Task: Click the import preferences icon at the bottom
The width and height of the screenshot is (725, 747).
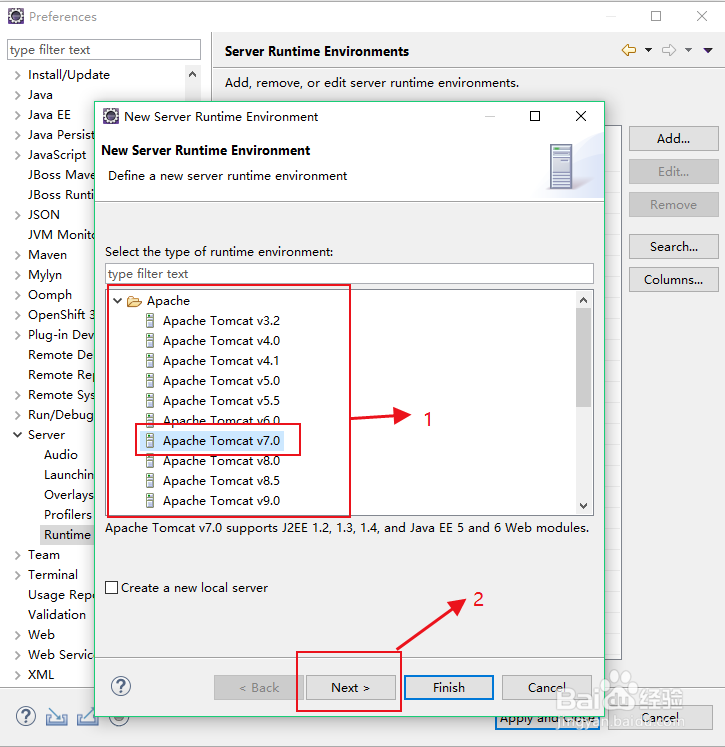Action: point(57,717)
